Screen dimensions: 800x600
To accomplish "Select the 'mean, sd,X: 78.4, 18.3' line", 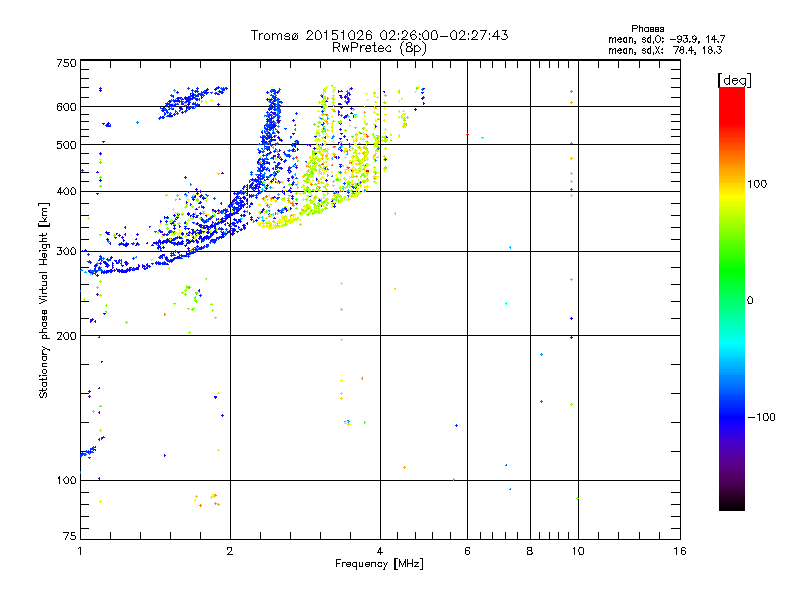I will point(665,50).
